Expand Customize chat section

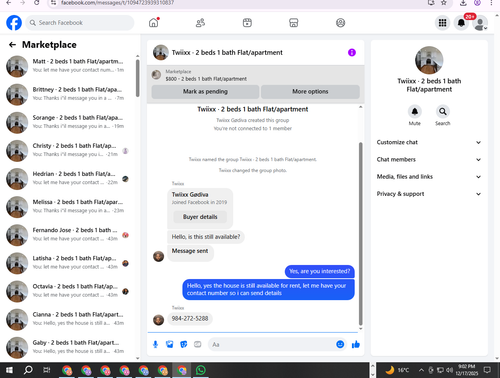click(429, 142)
